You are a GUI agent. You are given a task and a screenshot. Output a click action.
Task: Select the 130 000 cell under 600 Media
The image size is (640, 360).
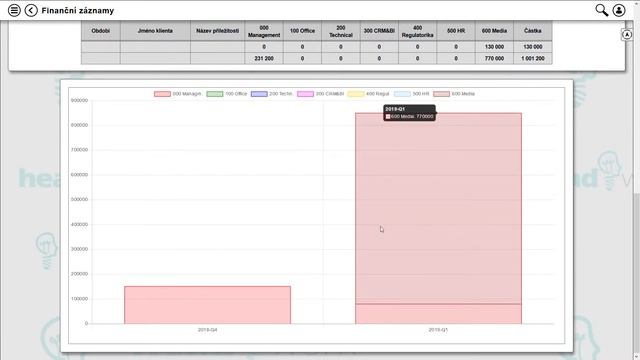point(494,47)
